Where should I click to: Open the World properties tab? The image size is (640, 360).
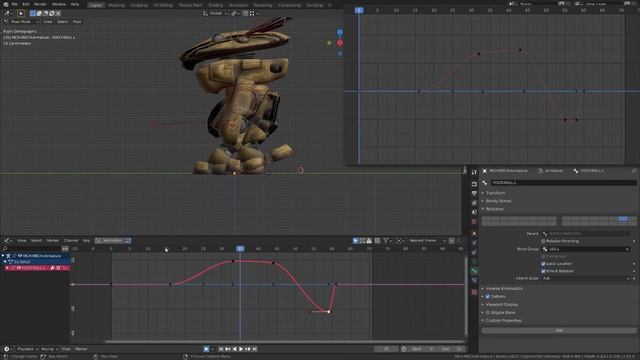[x=474, y=222]
